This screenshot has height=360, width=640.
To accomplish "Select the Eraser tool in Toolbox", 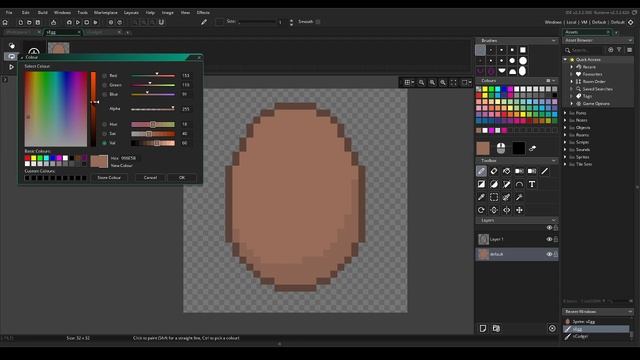I will point(494,171).
